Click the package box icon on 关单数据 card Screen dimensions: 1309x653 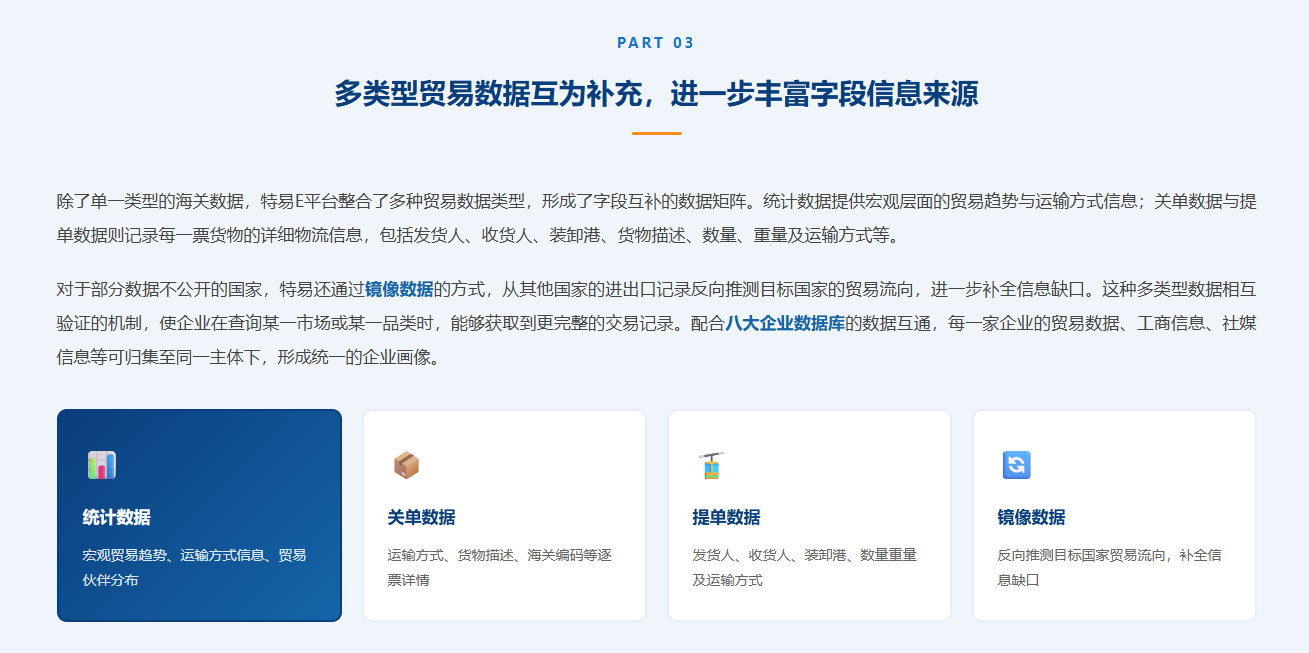click(x=406, y=465)
